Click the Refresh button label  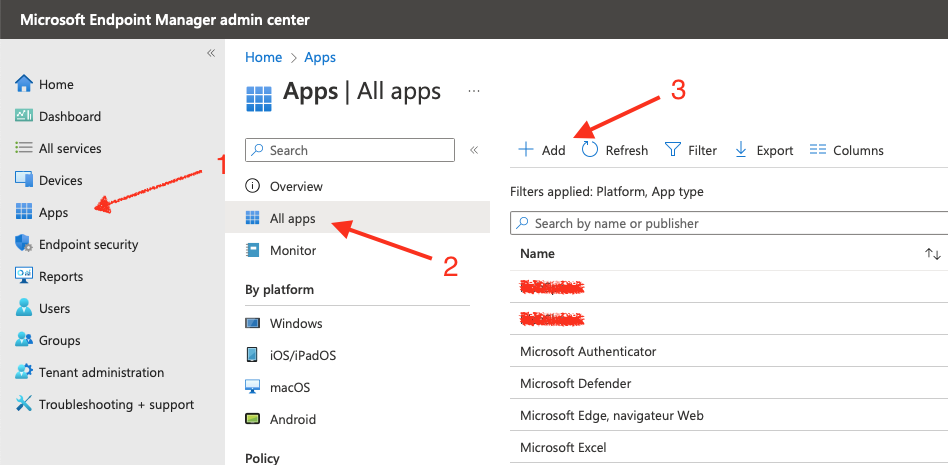click(626, 151)
